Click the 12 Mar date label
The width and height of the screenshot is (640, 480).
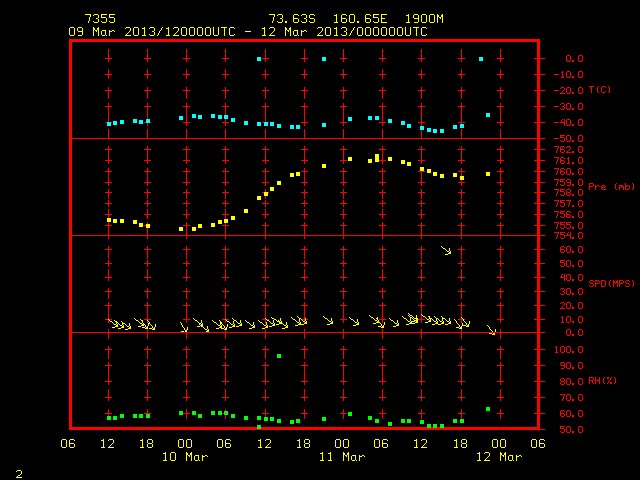(x=499, y=457)
